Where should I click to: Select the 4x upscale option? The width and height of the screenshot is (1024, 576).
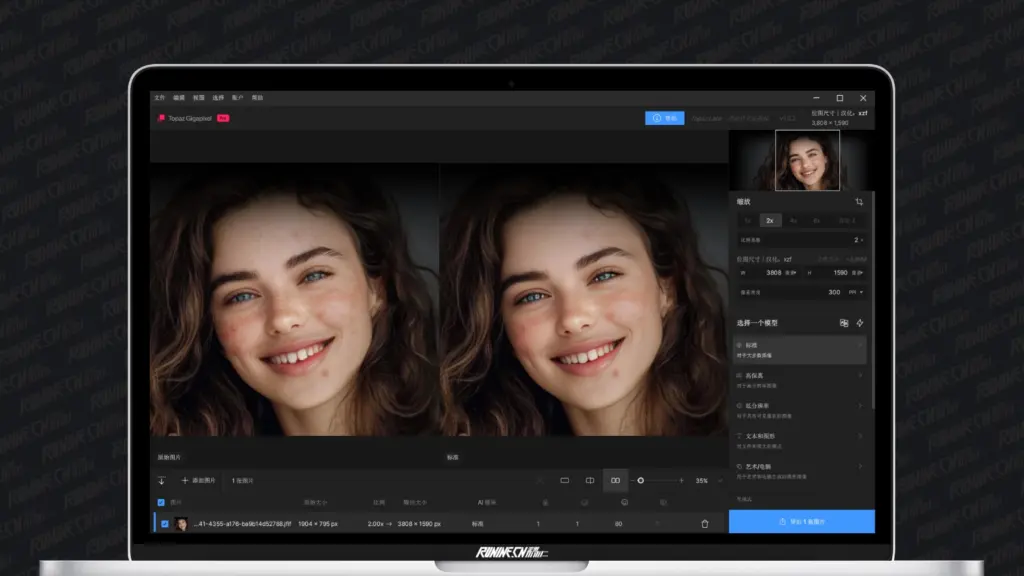795,219
